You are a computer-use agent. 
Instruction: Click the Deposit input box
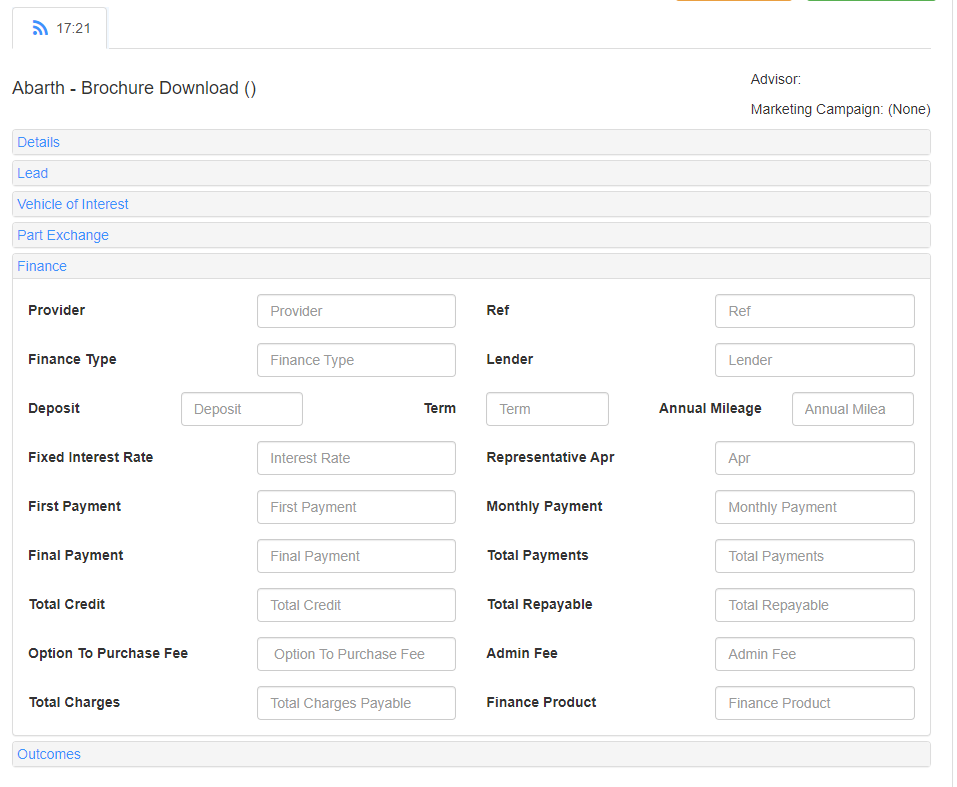pos(242,409)
